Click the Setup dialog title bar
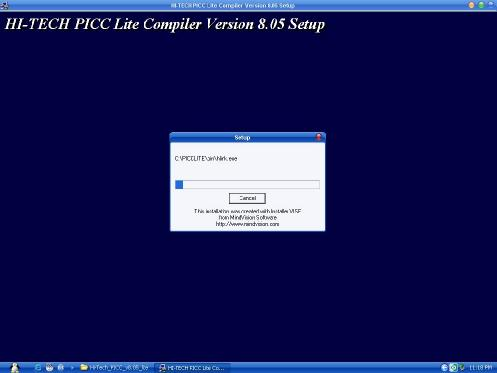 247,137
